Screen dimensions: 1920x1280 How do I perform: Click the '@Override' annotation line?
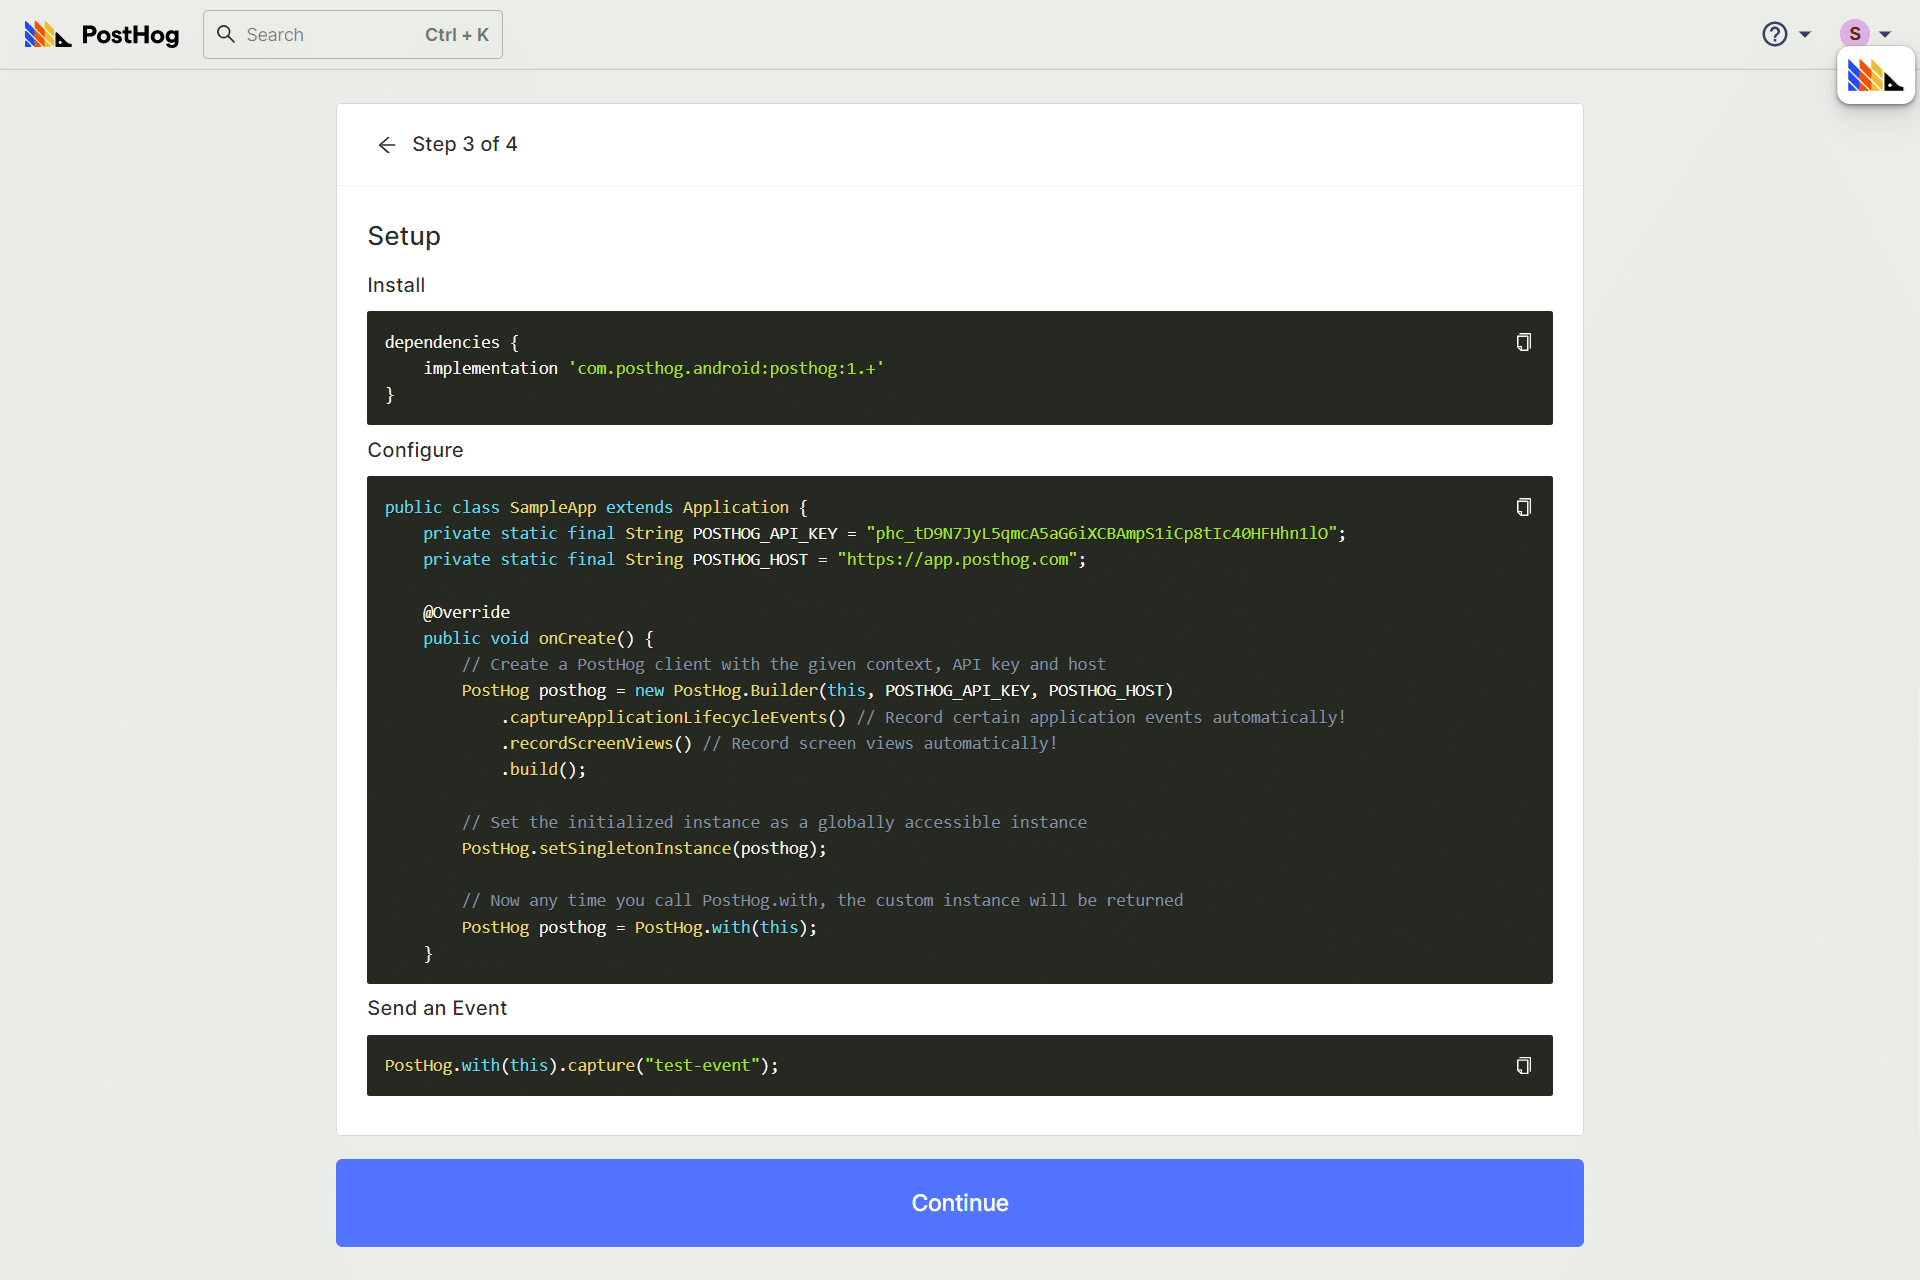pos(466,612)
